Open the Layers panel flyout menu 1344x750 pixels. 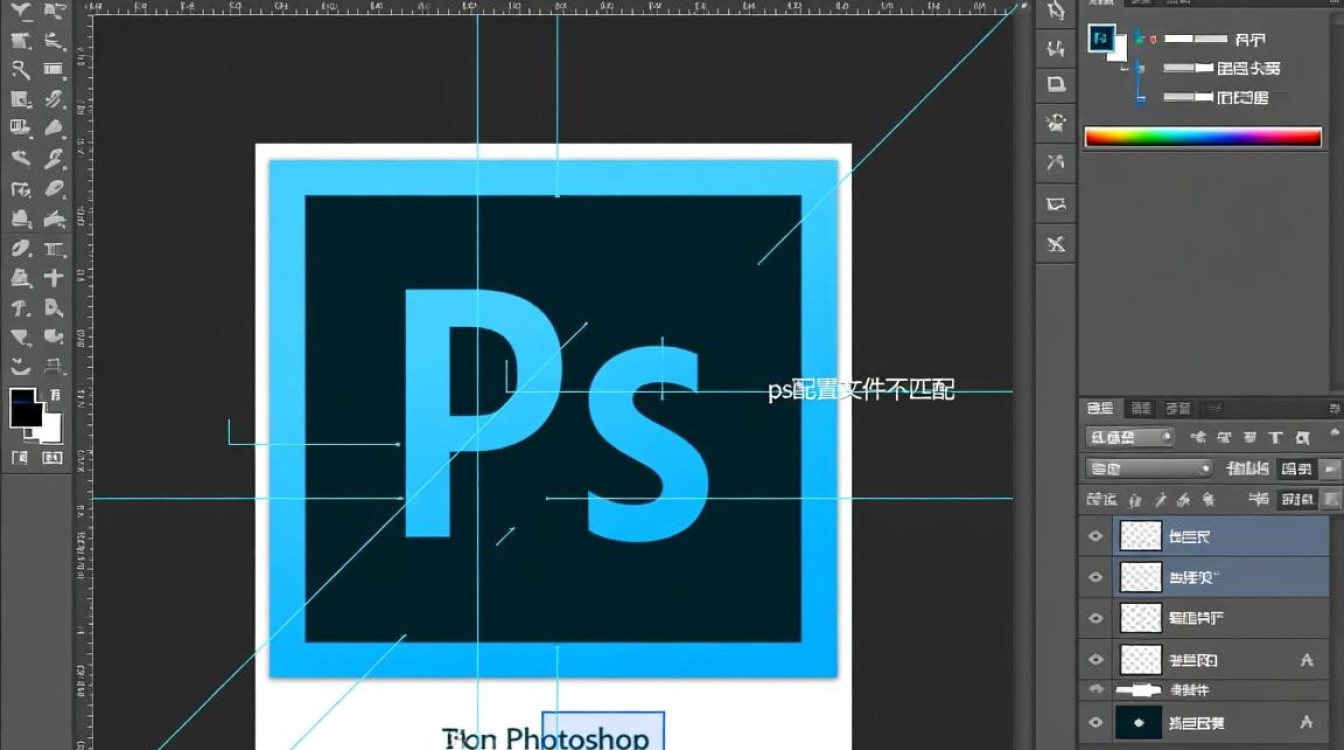coord(1332,406)
